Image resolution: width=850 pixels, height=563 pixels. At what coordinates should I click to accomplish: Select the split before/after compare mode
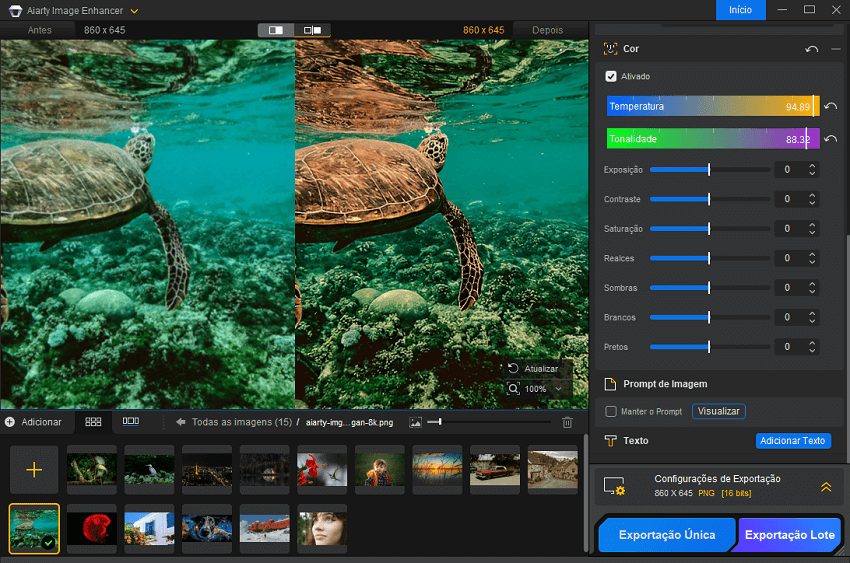[276, 30]
